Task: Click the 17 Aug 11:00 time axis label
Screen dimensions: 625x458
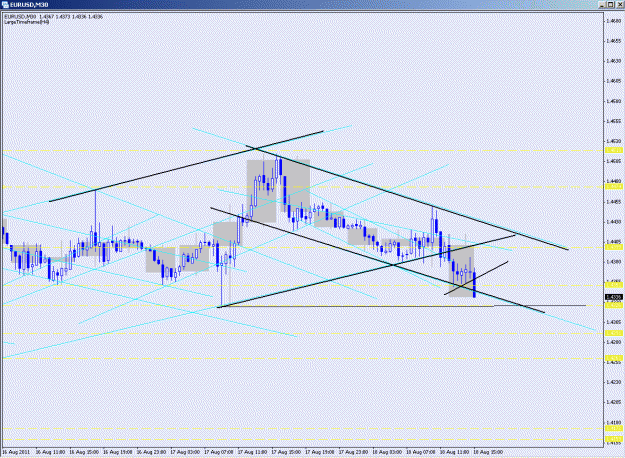Action: pos(253,452)
